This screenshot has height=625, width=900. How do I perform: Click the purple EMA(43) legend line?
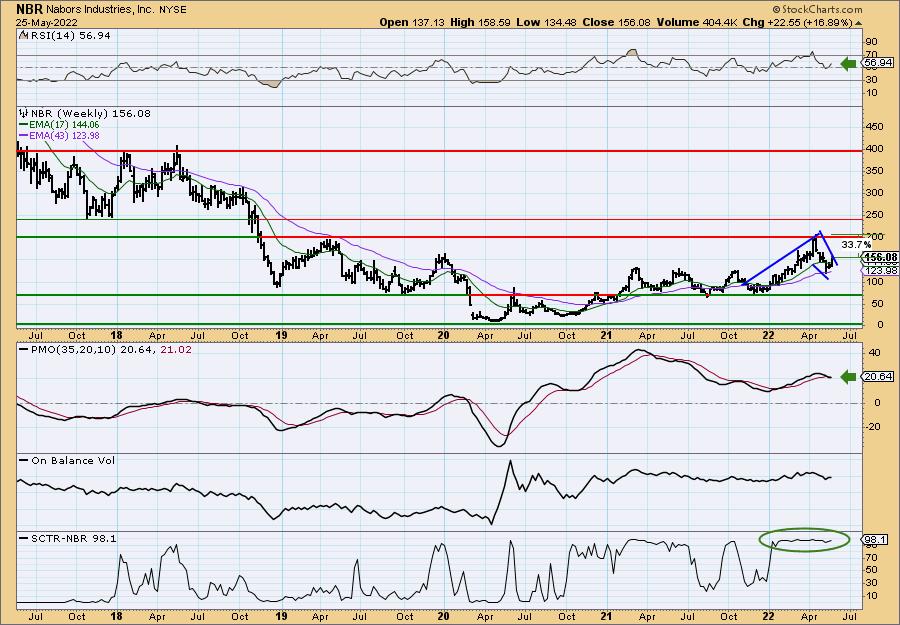point(23,135)
